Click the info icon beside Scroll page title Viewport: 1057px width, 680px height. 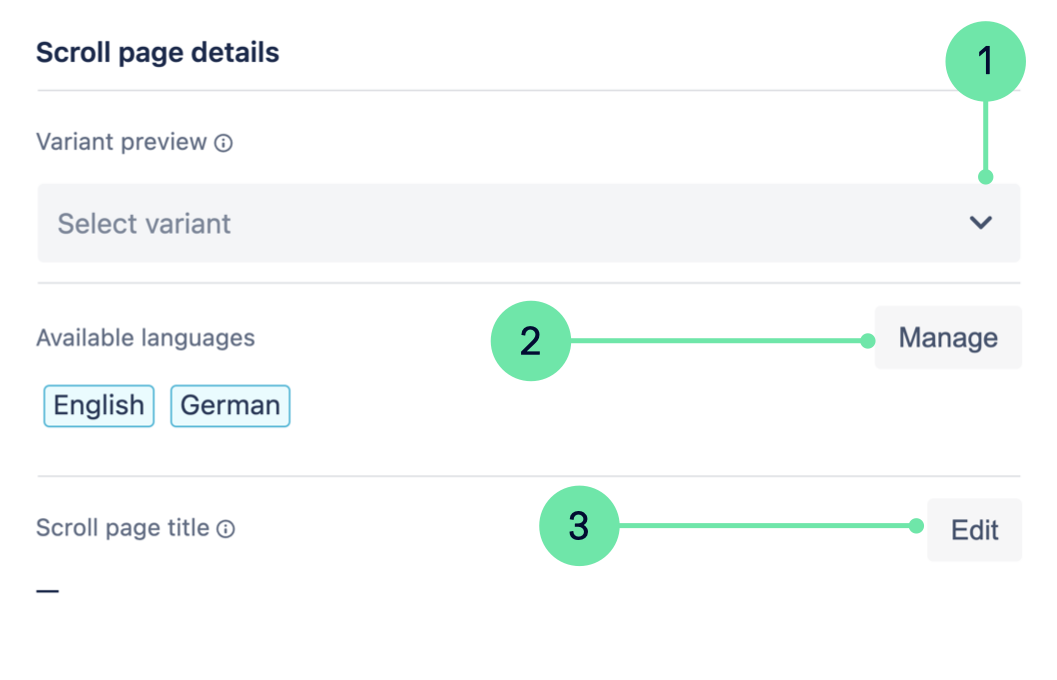(226, 529)
